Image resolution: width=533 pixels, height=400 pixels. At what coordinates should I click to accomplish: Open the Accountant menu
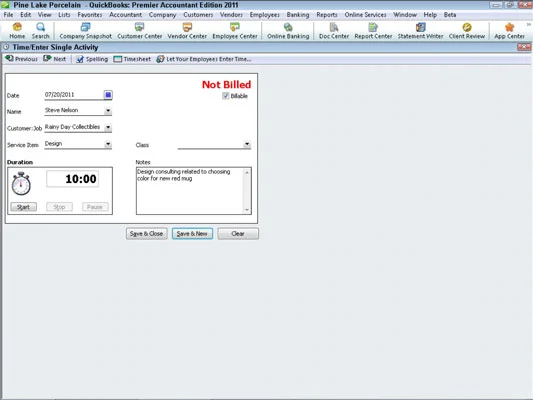(125, 15)
